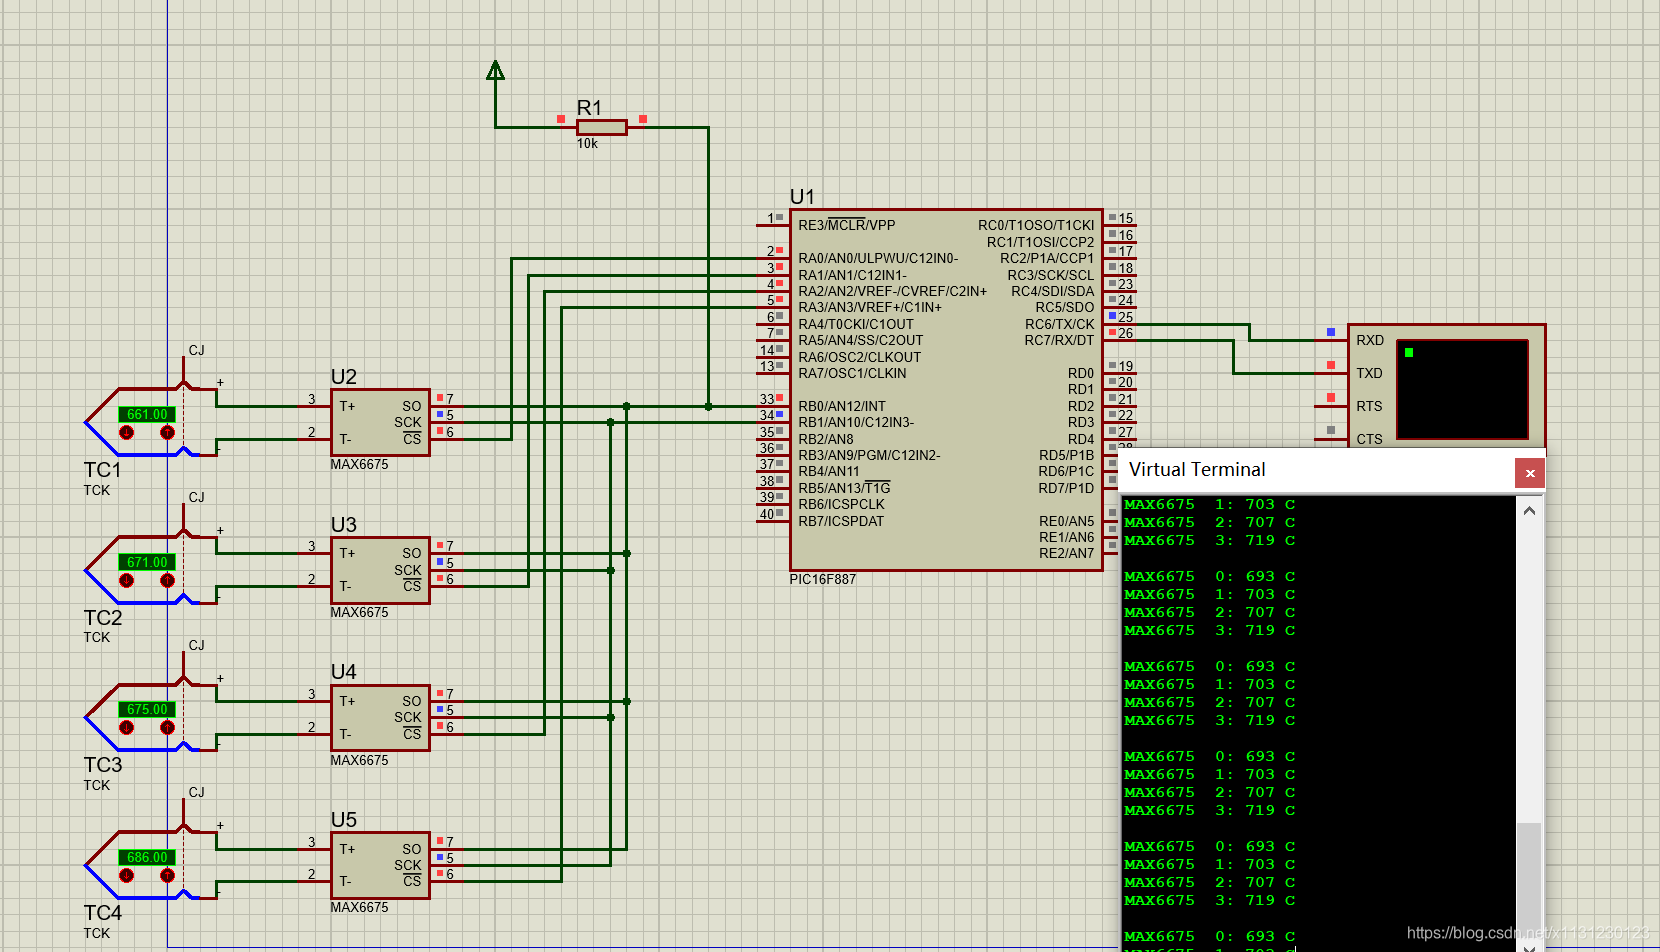This screenshot has width=1660, height=952.
Task: Decrease TC1 thermocouple temperature with down arrow
Action: (126, 433)
